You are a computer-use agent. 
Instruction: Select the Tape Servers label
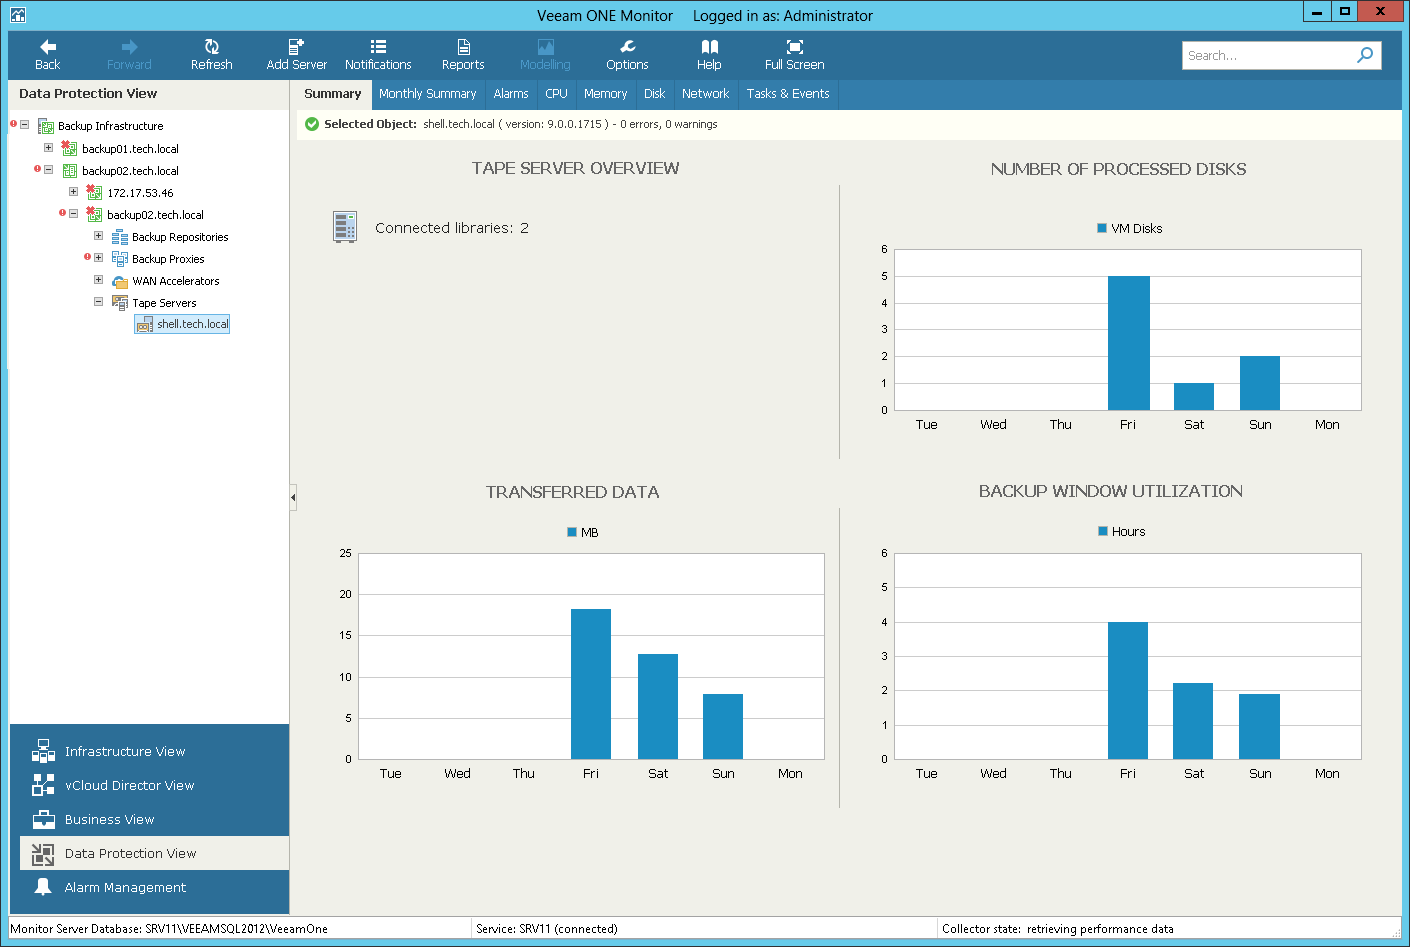[164, 303]
